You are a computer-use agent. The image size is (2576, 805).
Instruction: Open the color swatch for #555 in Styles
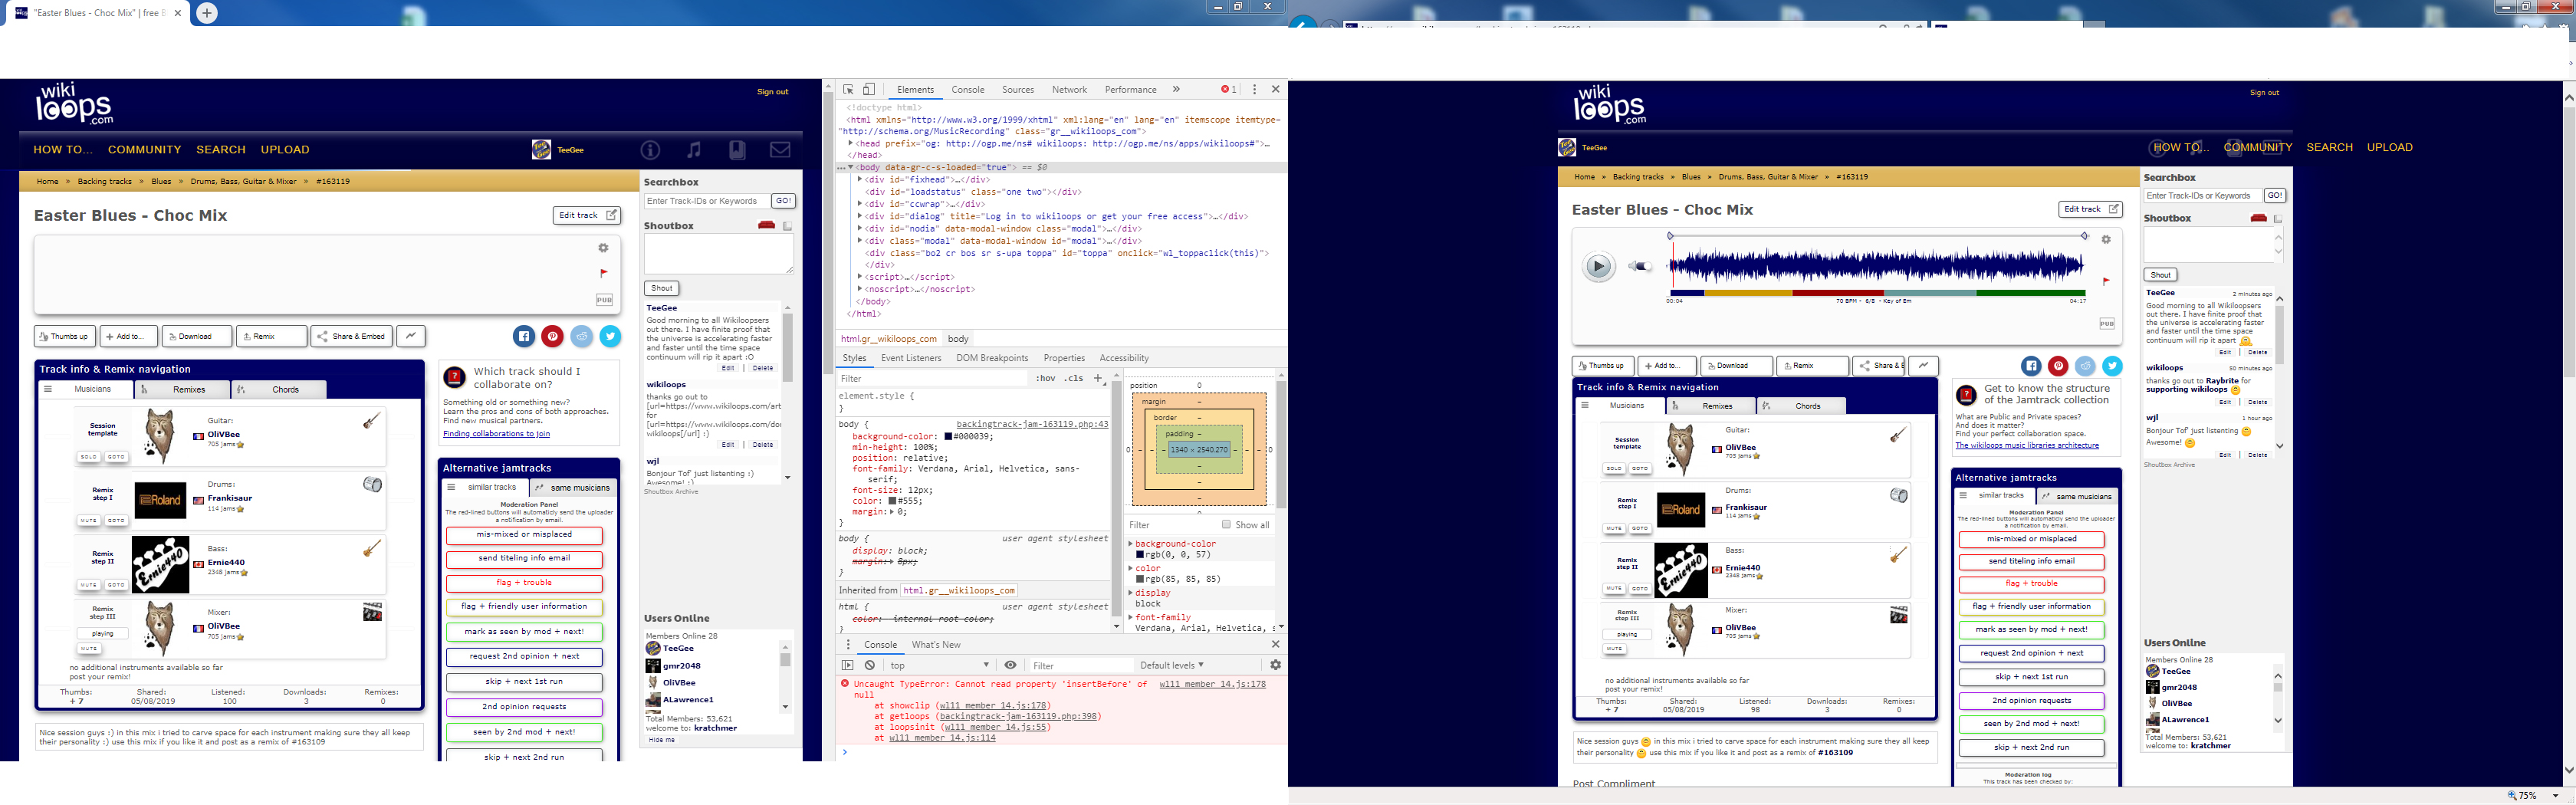click(x=892, y=501)
